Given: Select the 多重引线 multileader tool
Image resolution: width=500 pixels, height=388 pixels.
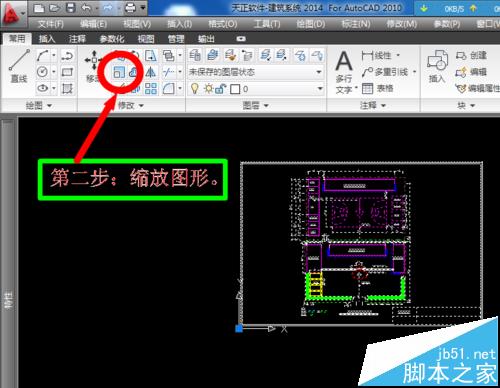Looking at the screenshot, I should coord(385,72).
